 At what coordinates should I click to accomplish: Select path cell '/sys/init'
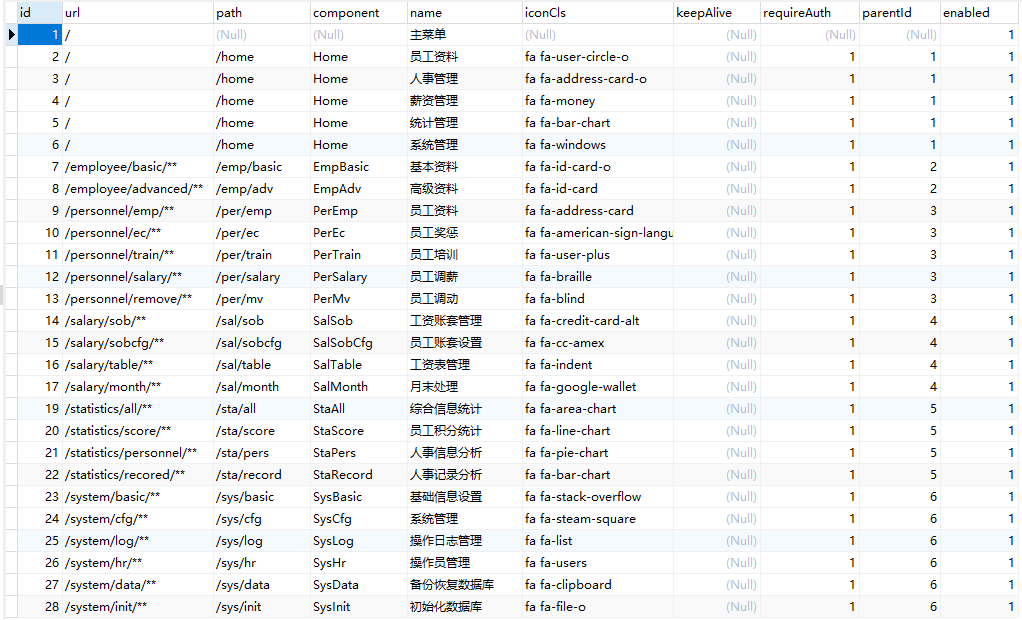pos(261,607)
